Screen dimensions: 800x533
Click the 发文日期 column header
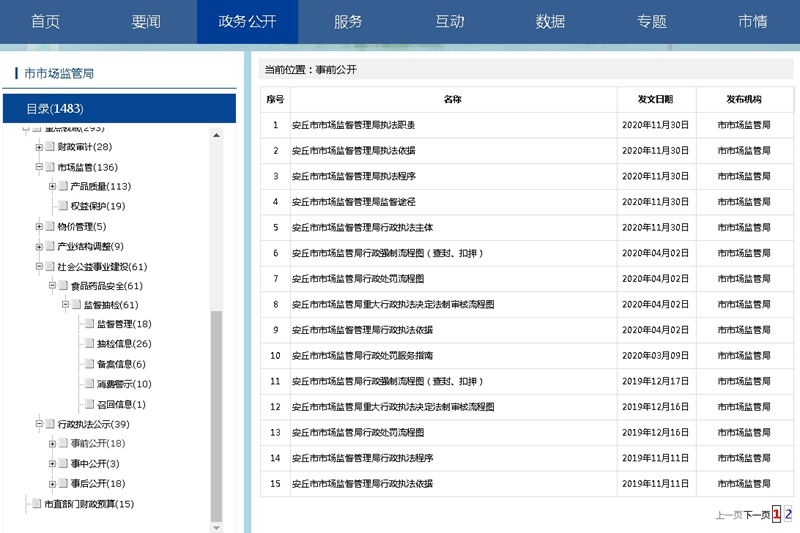click(656, 99)
